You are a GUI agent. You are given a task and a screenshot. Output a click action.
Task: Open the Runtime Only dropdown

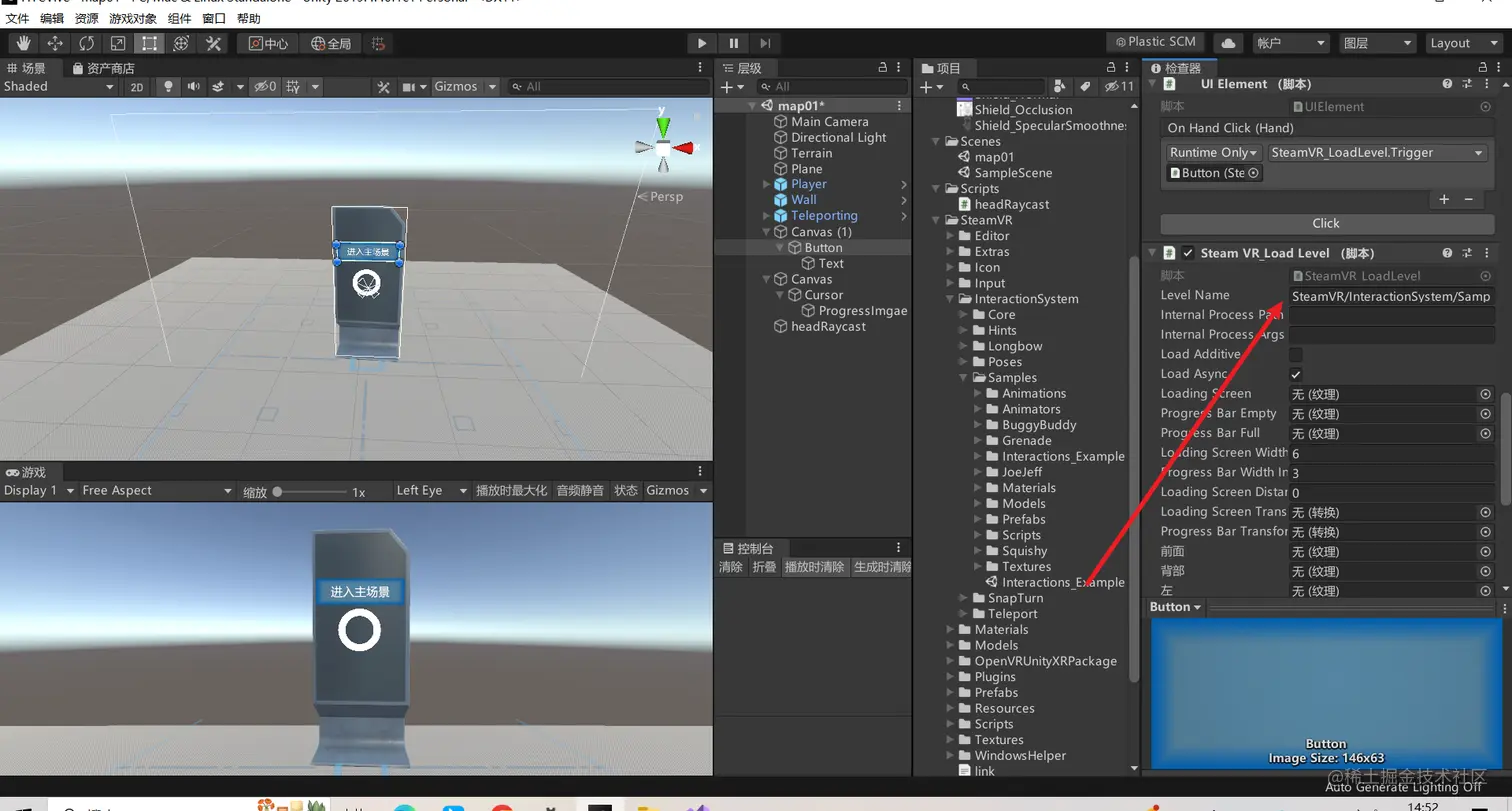click(1214, 153)
